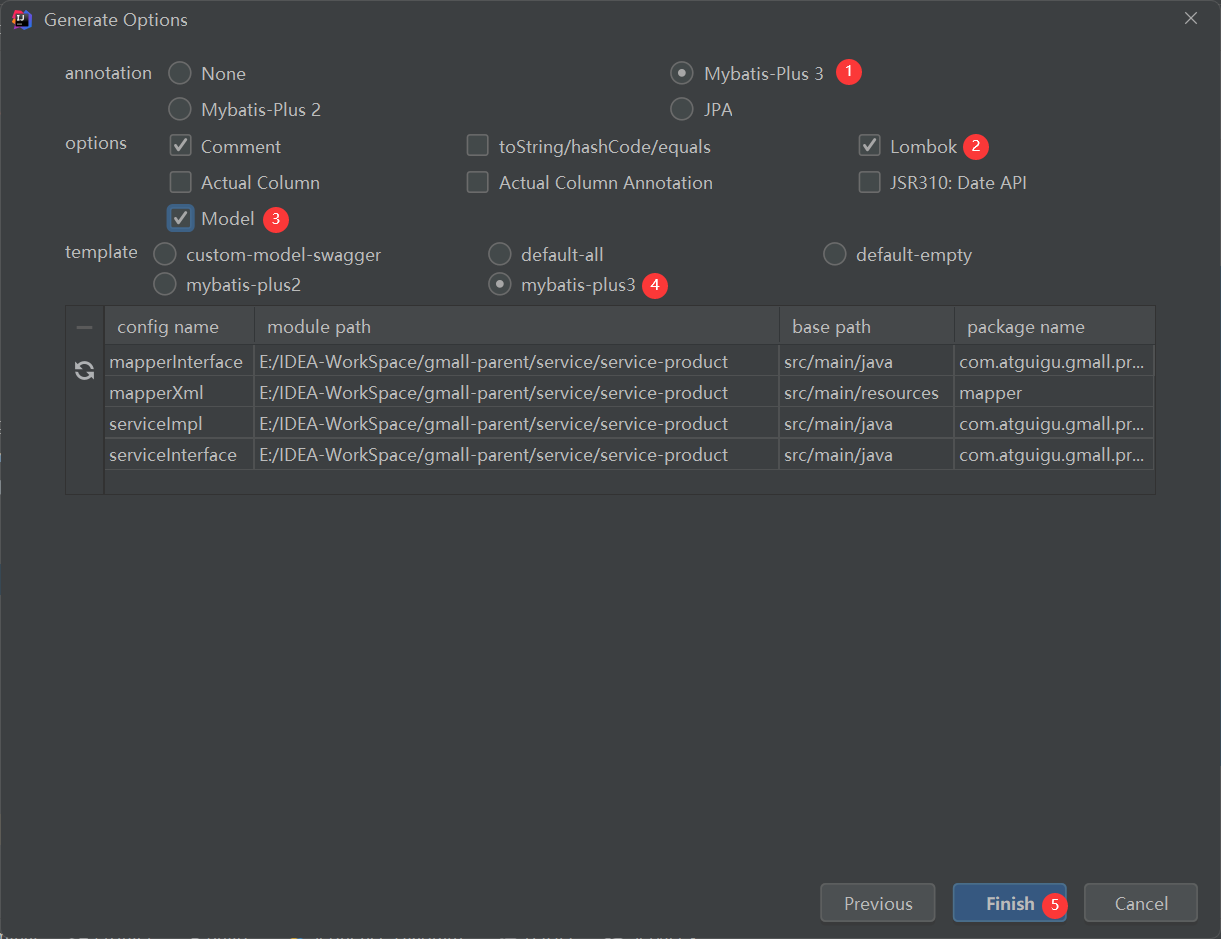The image size is (1221, 939).
Task: Click package name cell of serviceImpl row
Action: click(x=1055, y=423)
